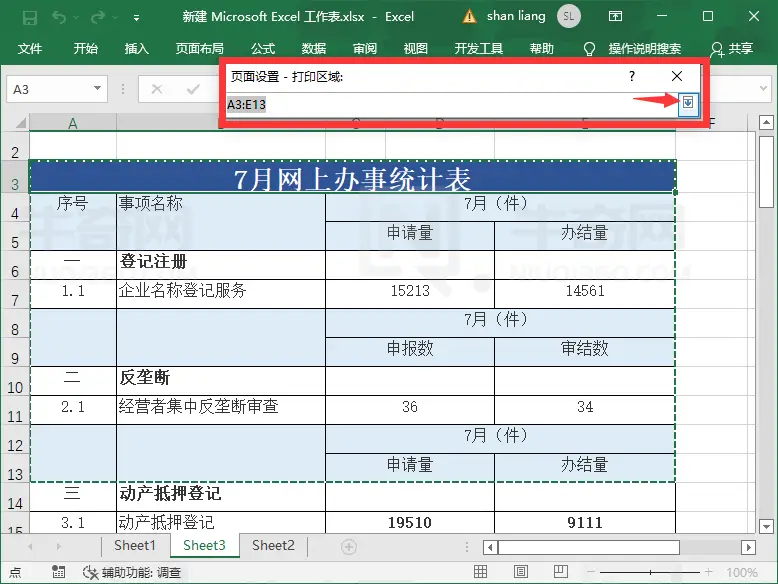Open the Undo history dropdown arrow

coord(76,18)
